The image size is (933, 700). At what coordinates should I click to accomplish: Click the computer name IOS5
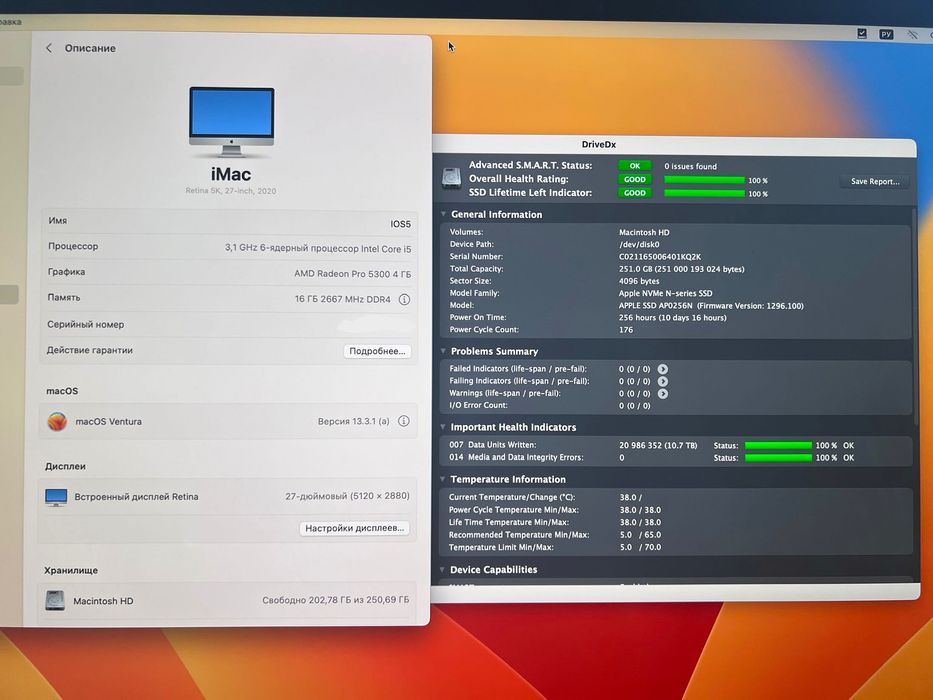(x=400, y=224)
